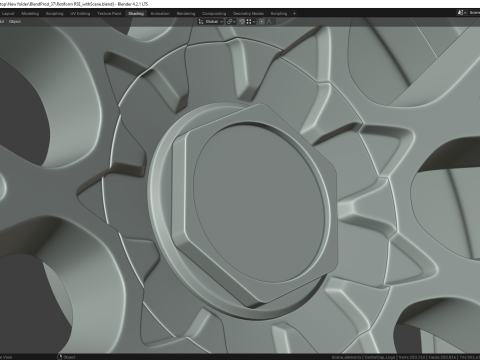The width and height of the screenshot is (480, 360).
Task: Open the Rendering workspace tab
Action: click(186, 14)
